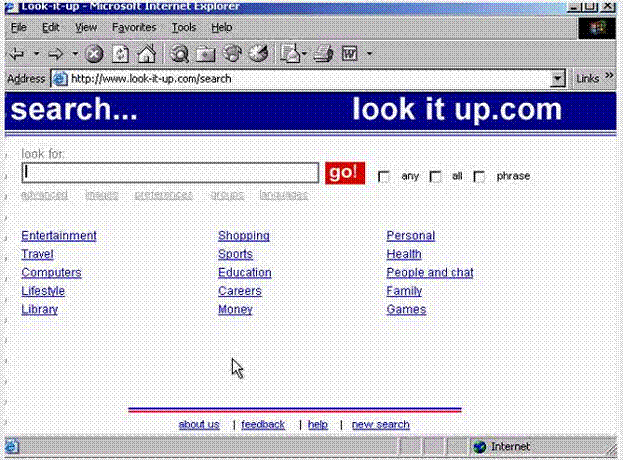Open the Back button history dropdown
Image resolution: width=623 pixels, height=460 pixels.
click(36, 53)
